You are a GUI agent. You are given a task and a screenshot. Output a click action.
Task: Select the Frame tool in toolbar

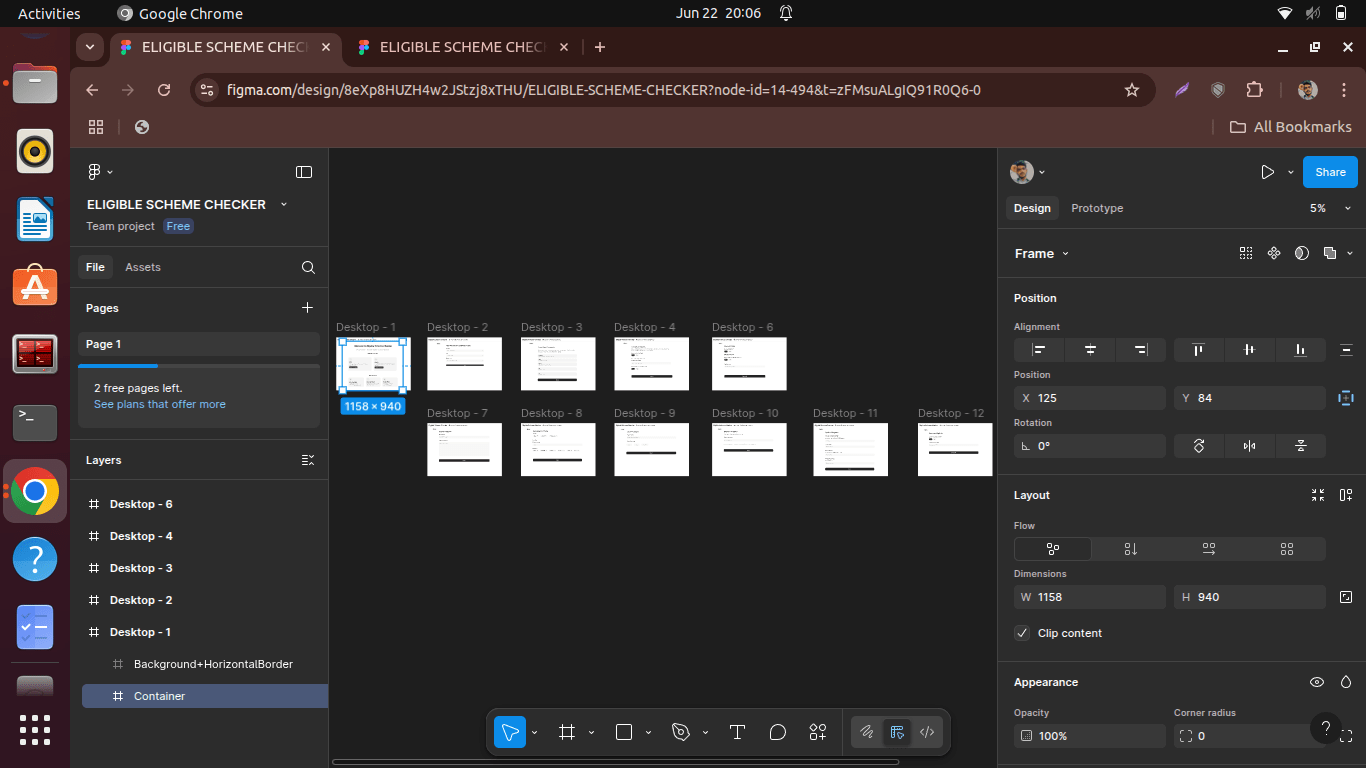pyautogui.click(x=567, y=732)
